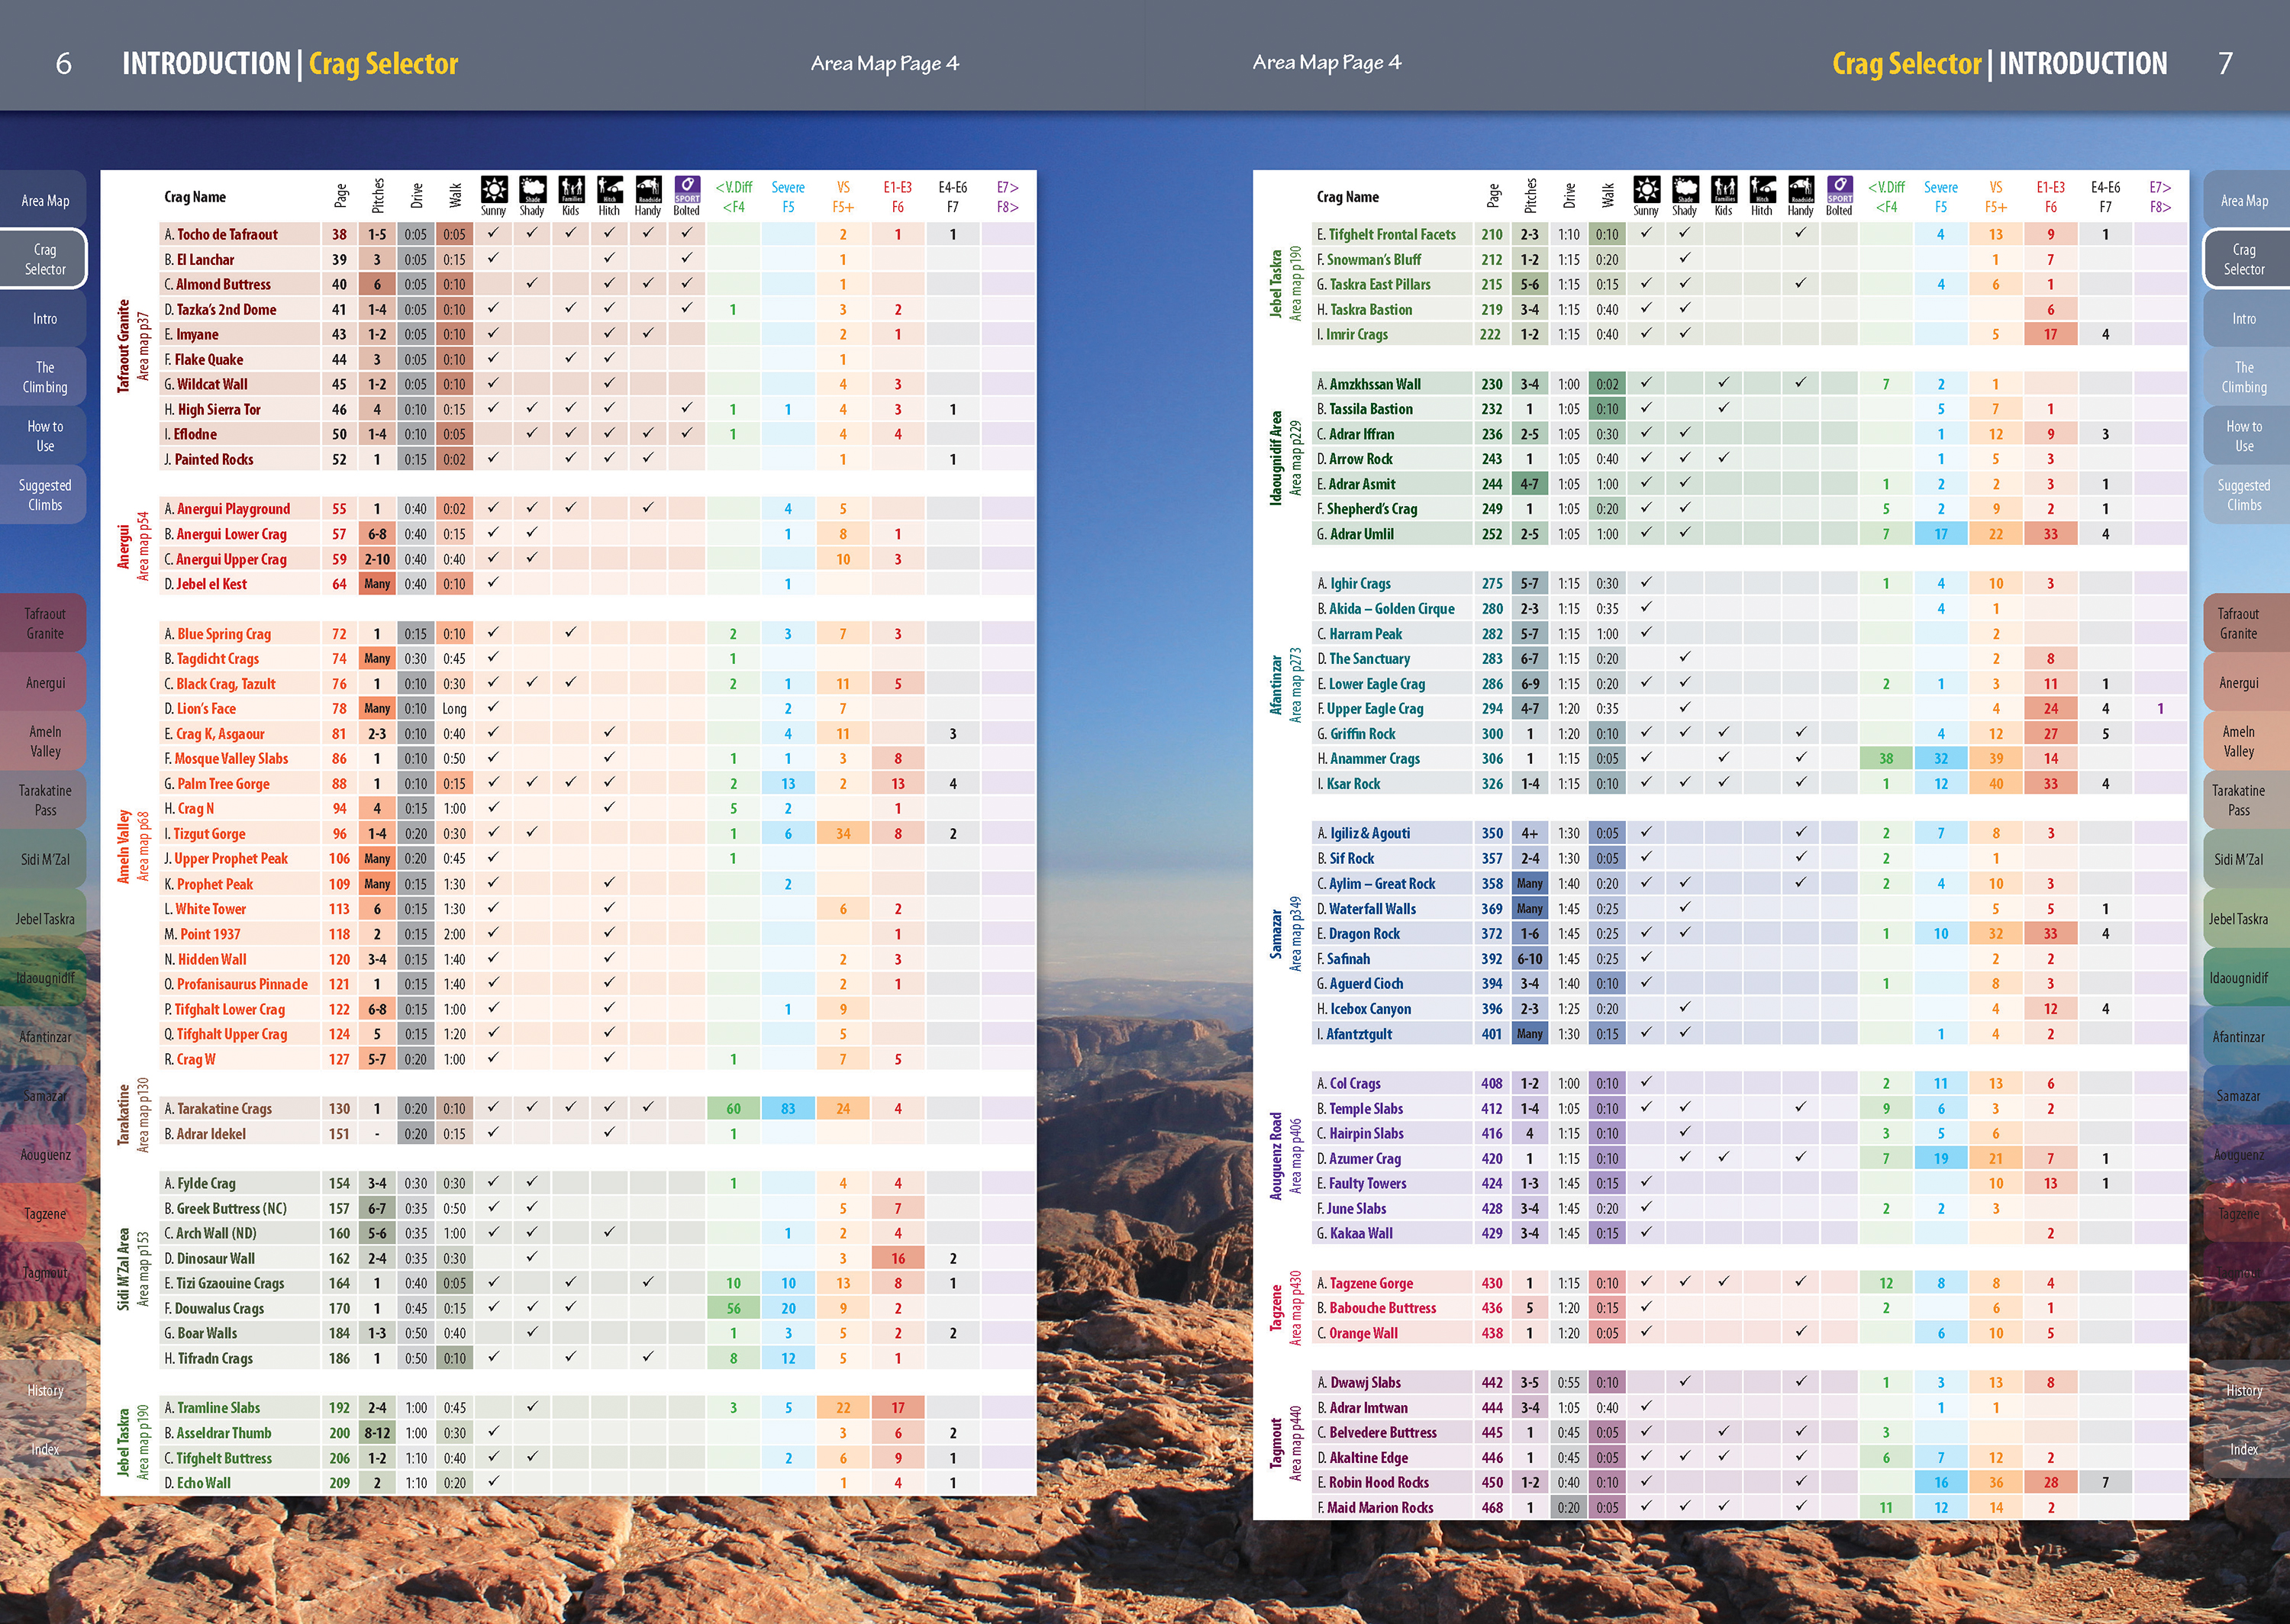Click the Hitch icon on page 6

[x=609, y=190]
